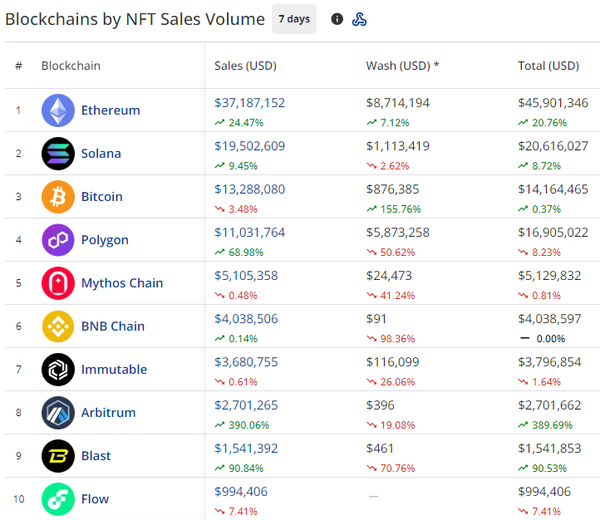This screenshot has width=600, height=520.
Task: Click the Bitcoin logo icon
Action: tap(57, 196)
